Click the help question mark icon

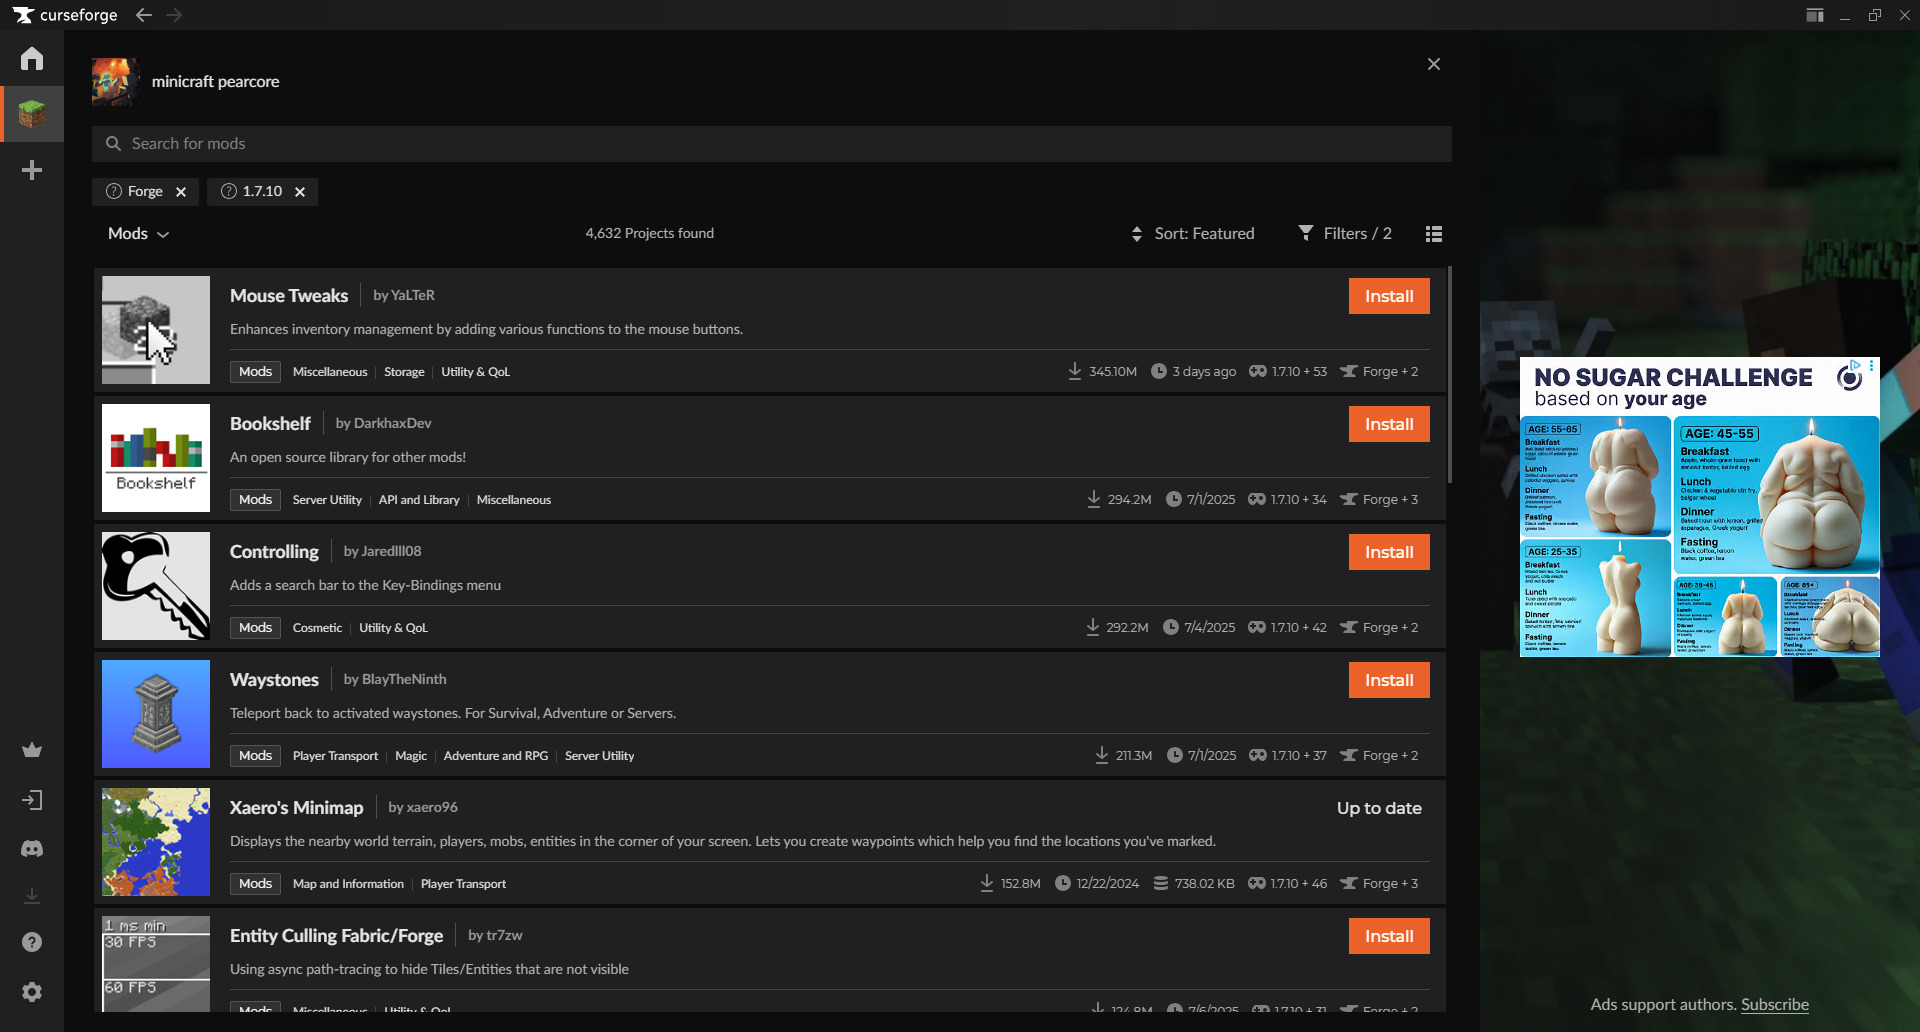pos(32,942)
